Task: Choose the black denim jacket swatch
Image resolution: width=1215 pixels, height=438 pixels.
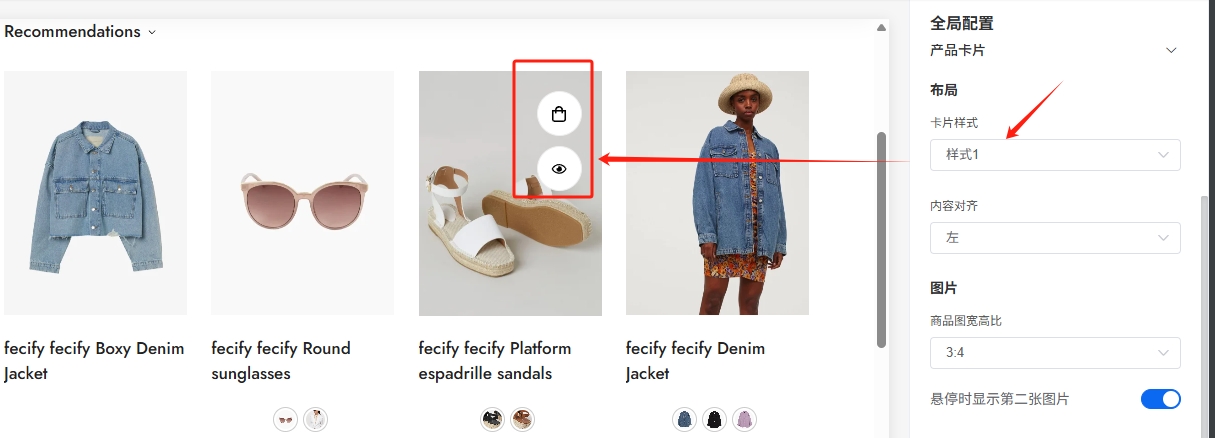Action: point(714,420)
